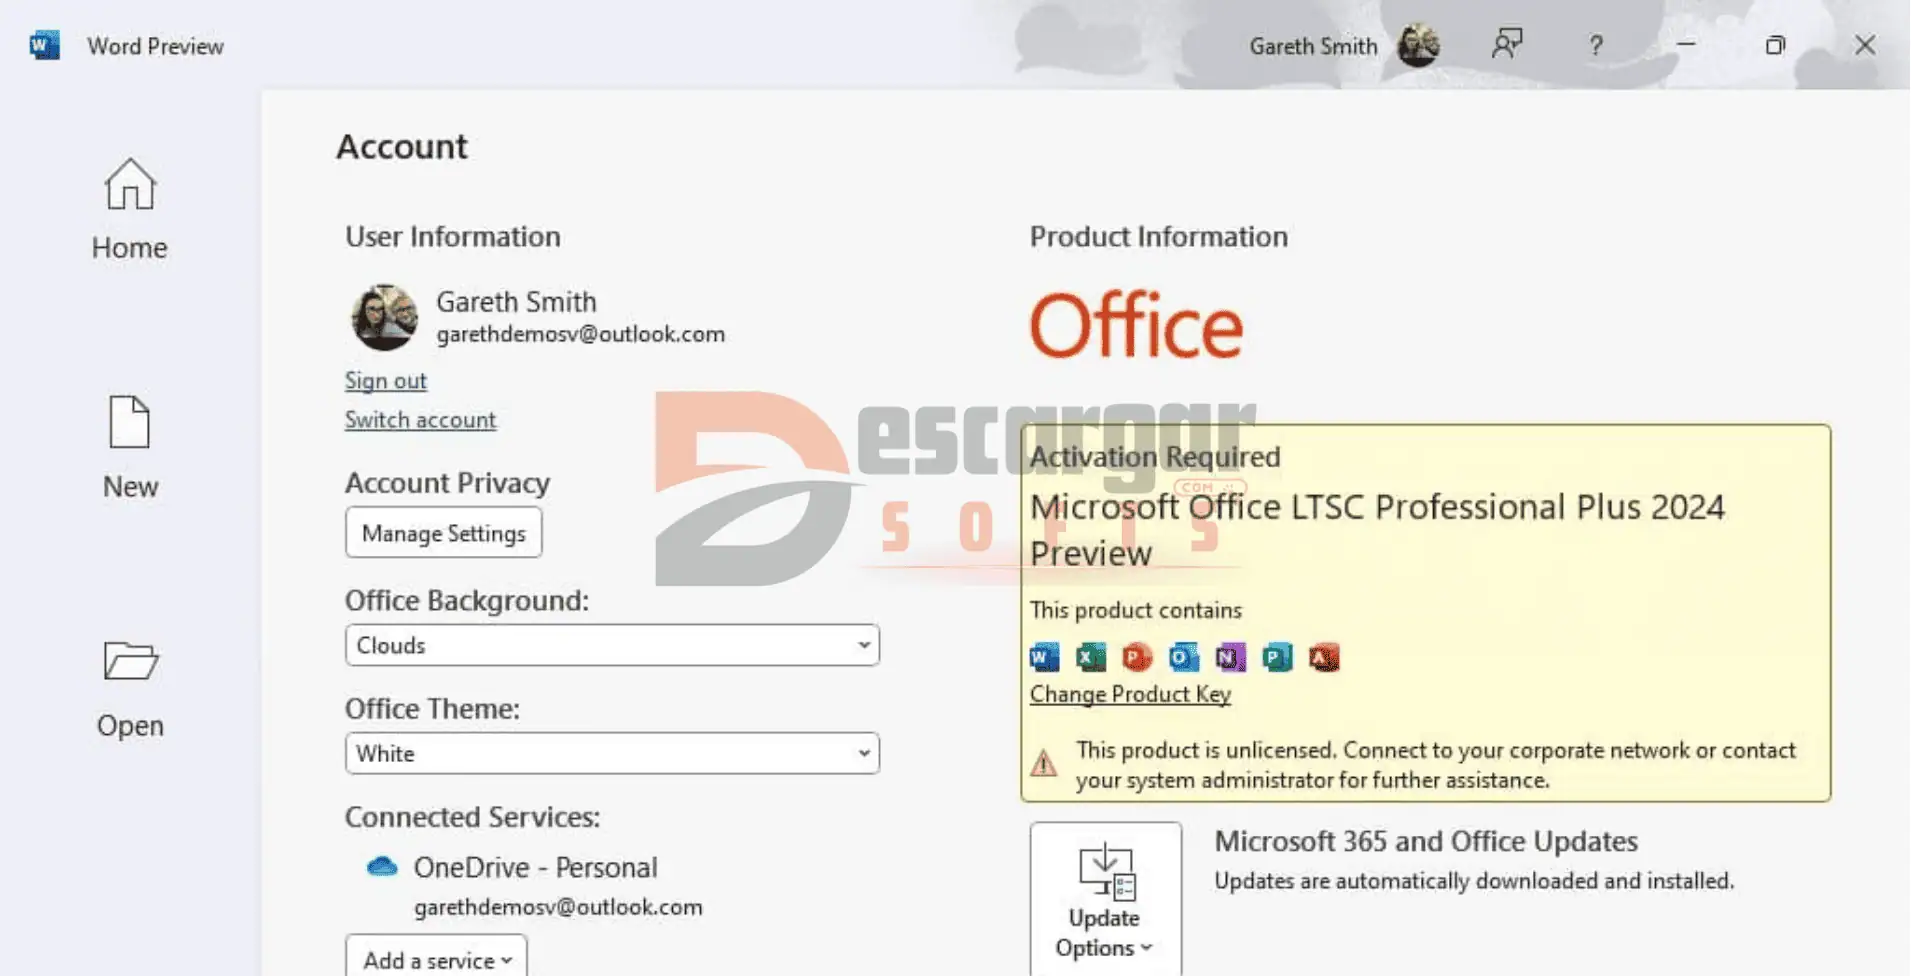Open Manage Settings for Account Privacy
The width and height of the screenshot is (1911, 976).
click(x=444, y=533)
